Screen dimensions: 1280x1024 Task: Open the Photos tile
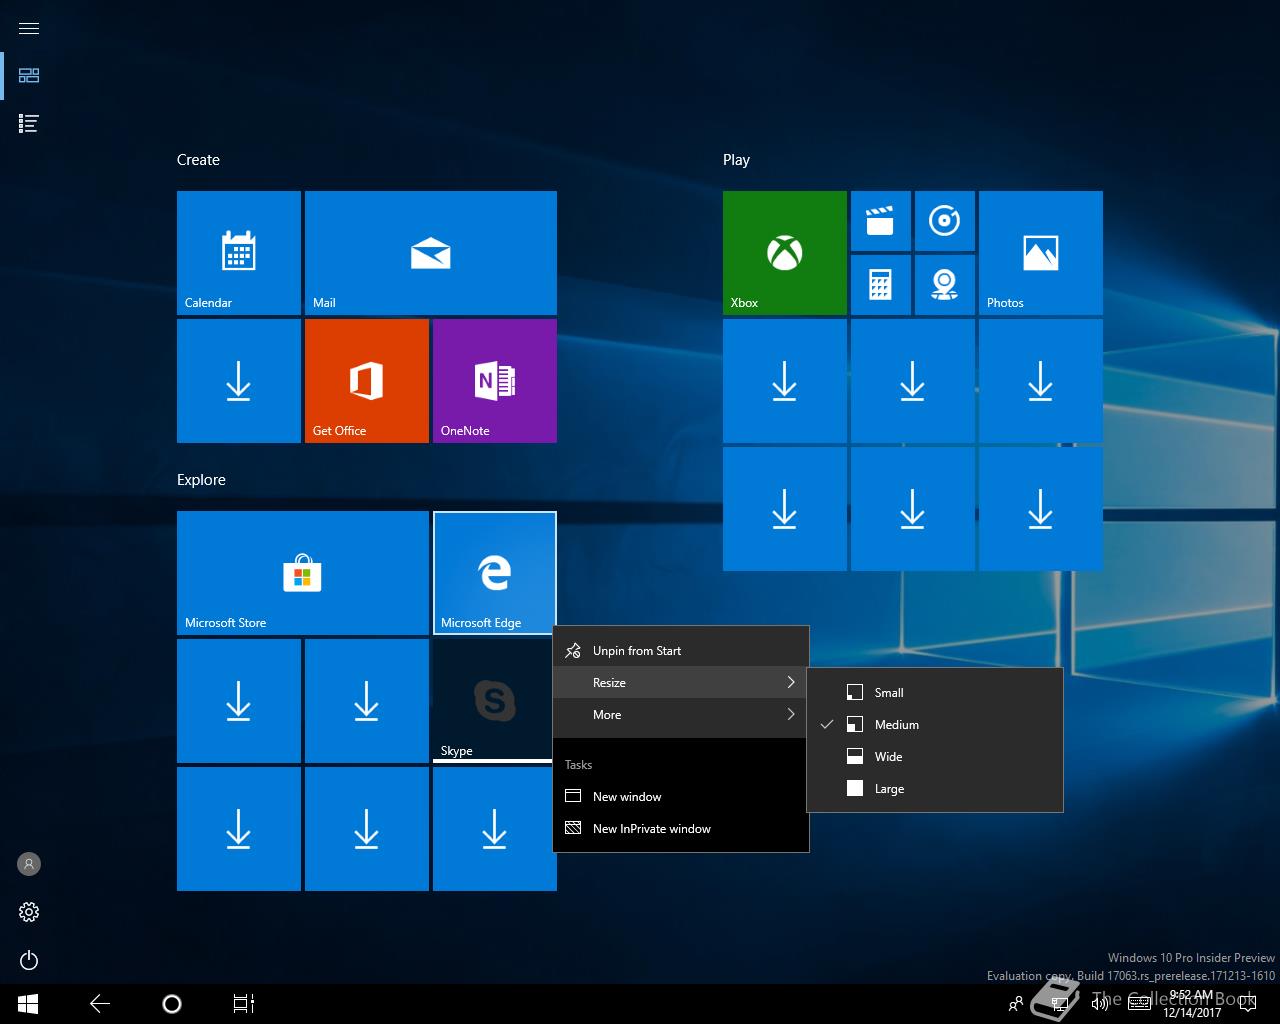[1041, 253]
